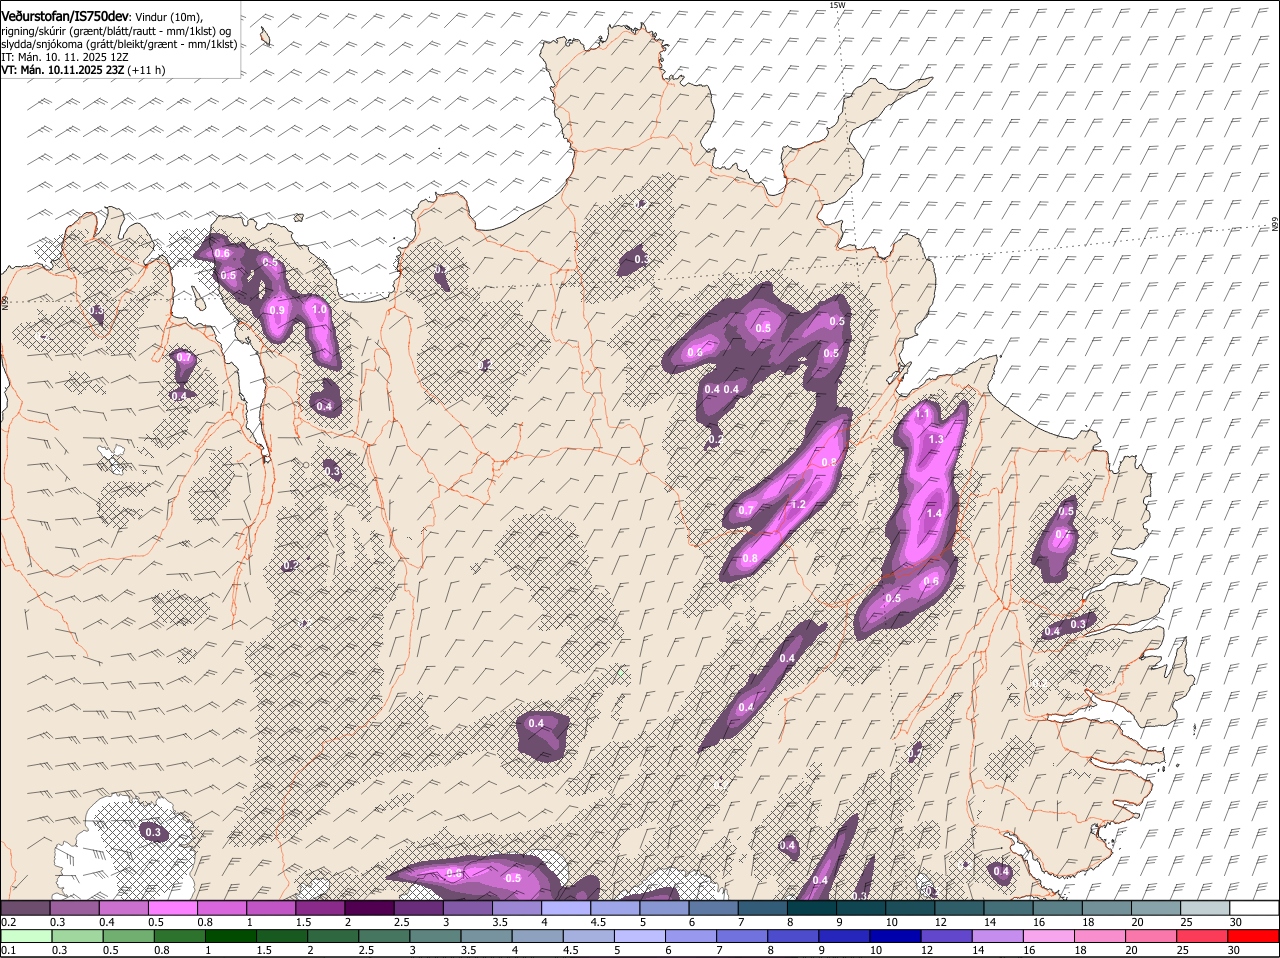Image resolution: width=1280 pixels, height=958 pixels.
Task: Select the snow legend swatch between 10 and 12
Action: point(910,908)
